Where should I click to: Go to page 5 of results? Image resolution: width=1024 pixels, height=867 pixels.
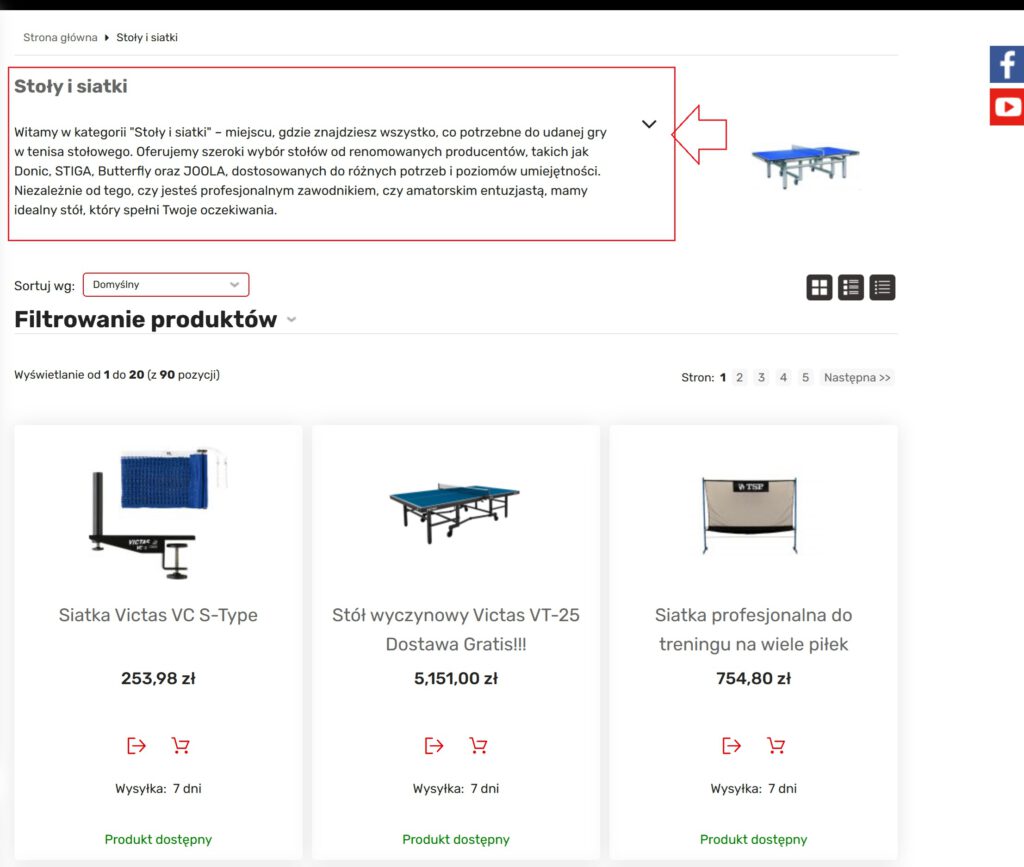coord(805,377)
